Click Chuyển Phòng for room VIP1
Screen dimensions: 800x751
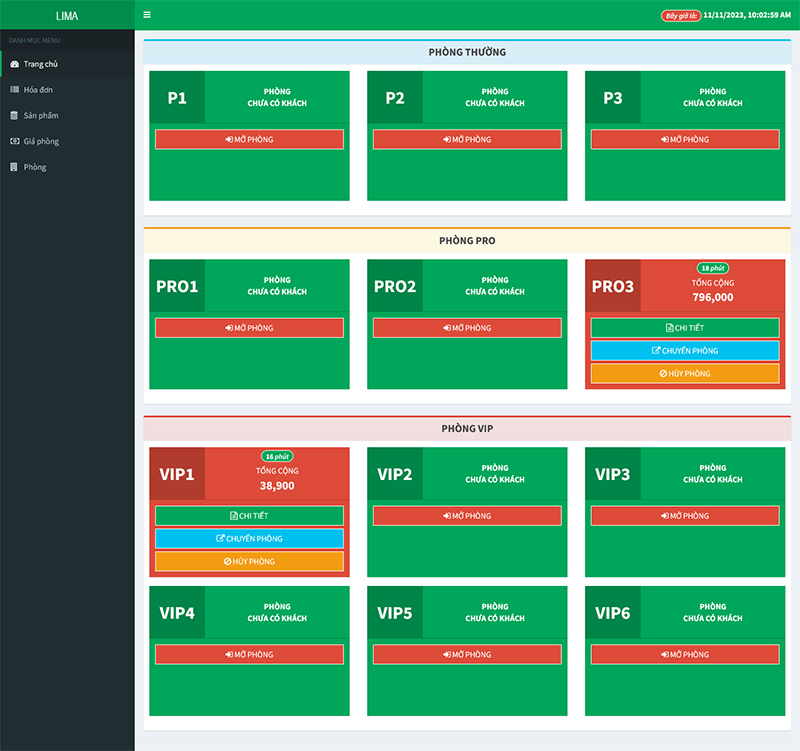(249, 538)
